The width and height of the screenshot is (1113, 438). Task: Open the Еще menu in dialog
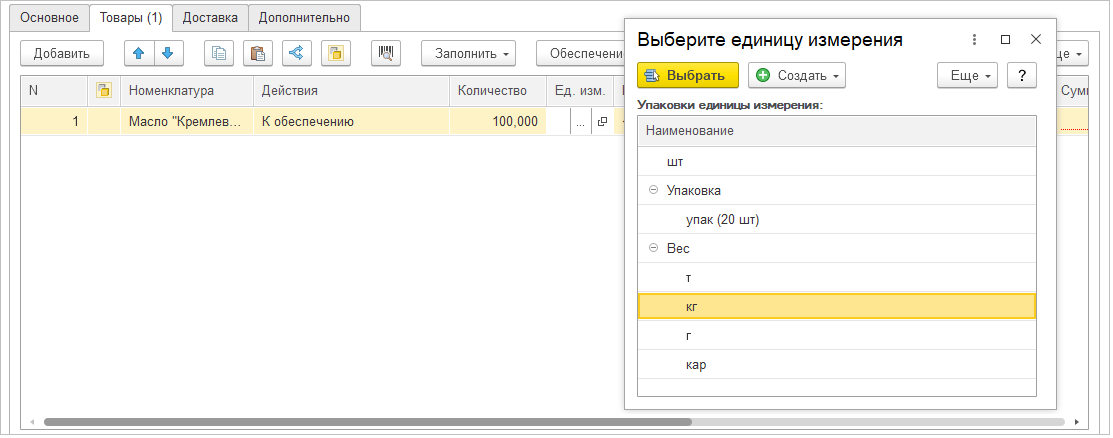(967, 75)
